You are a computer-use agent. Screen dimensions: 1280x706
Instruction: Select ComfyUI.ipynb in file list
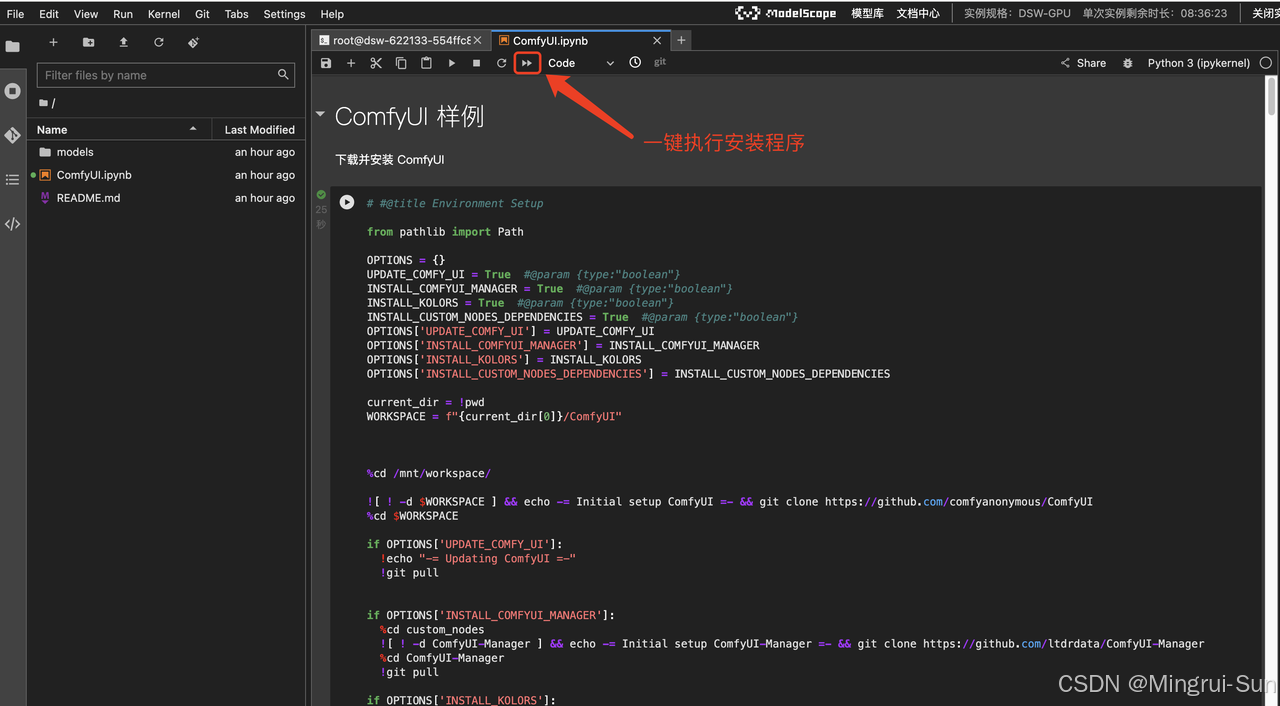[x=166, y=175]
